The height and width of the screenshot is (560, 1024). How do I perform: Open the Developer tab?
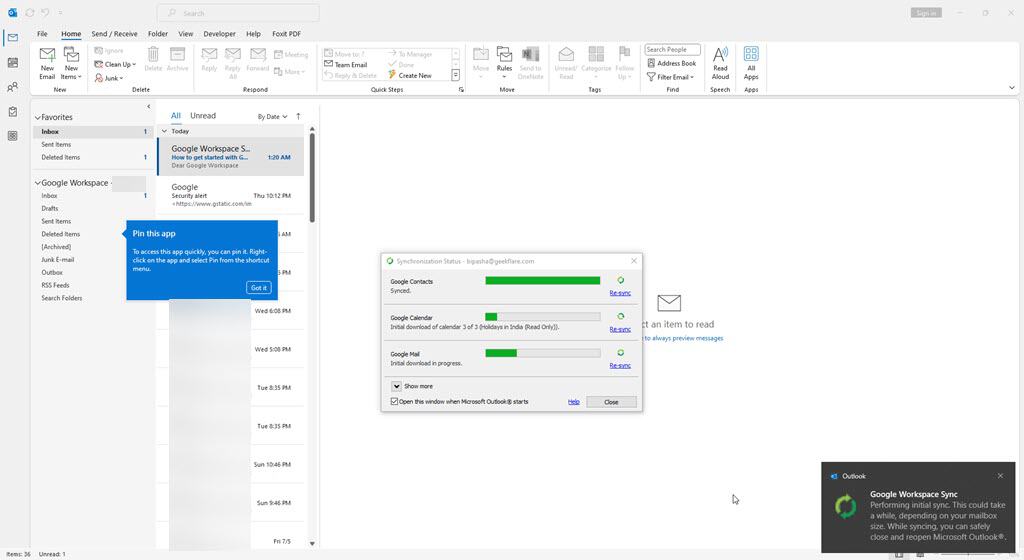click(219, 34)
